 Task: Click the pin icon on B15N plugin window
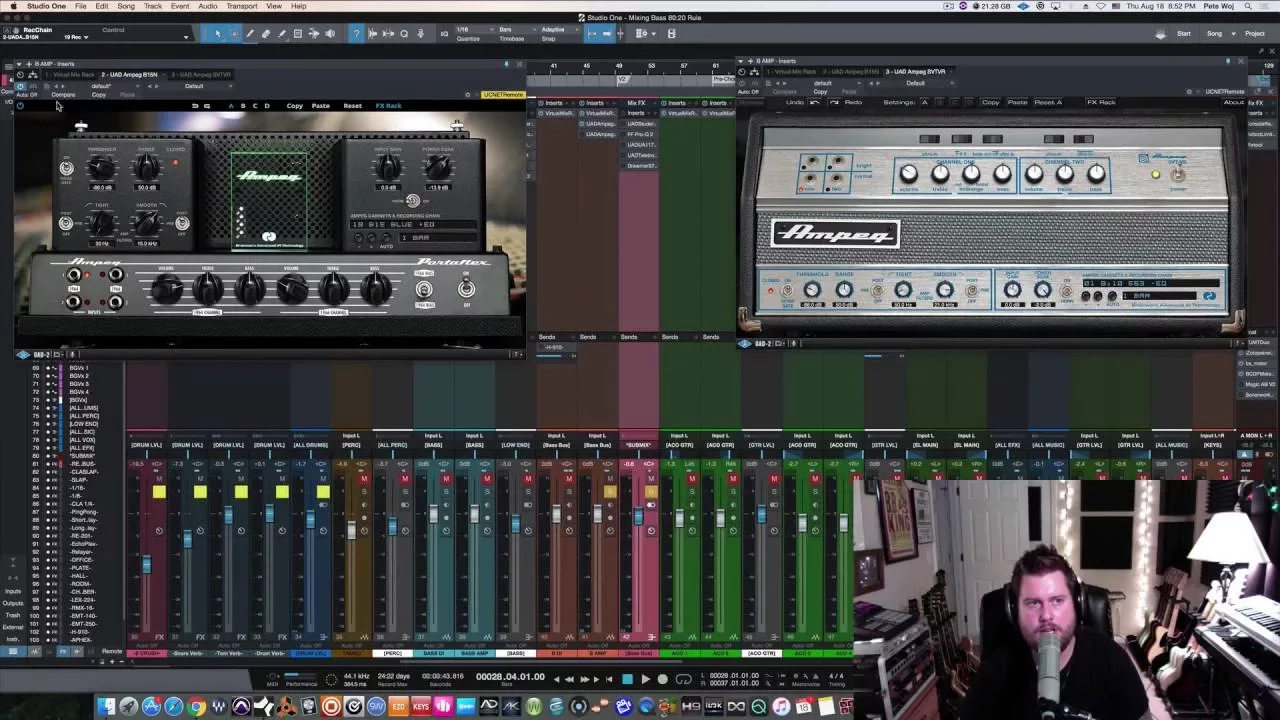506,64
